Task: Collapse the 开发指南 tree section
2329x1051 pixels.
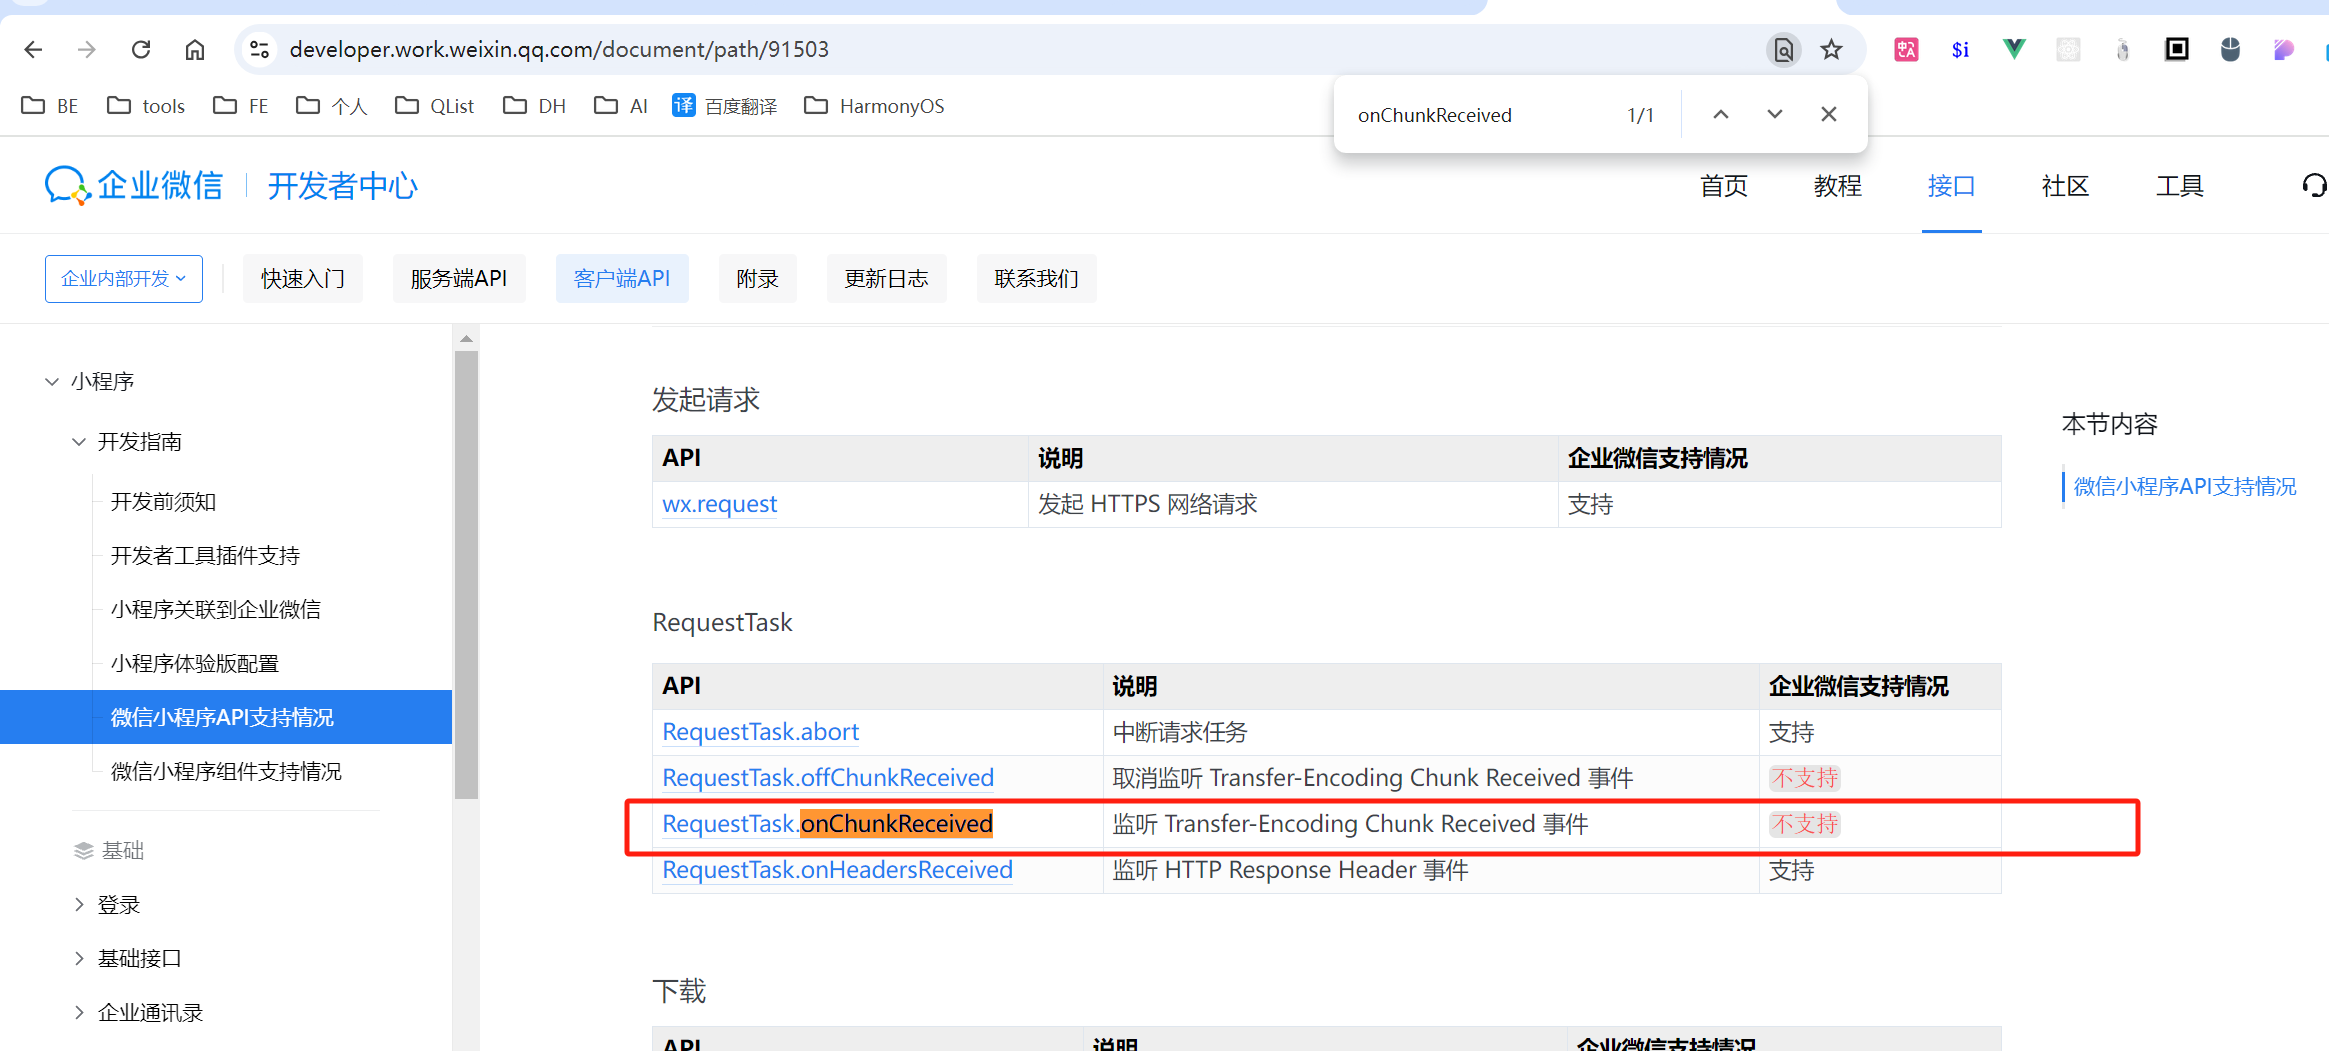Action: (x=79, y=441)
